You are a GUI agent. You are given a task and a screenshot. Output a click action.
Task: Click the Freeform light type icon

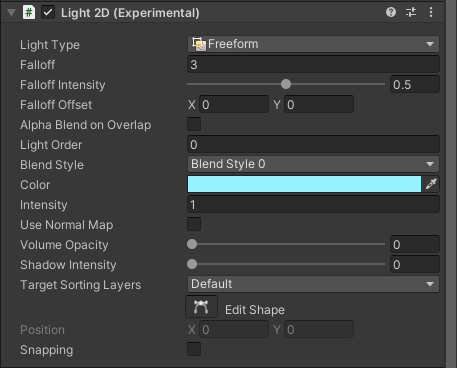[x=199, y=44]
